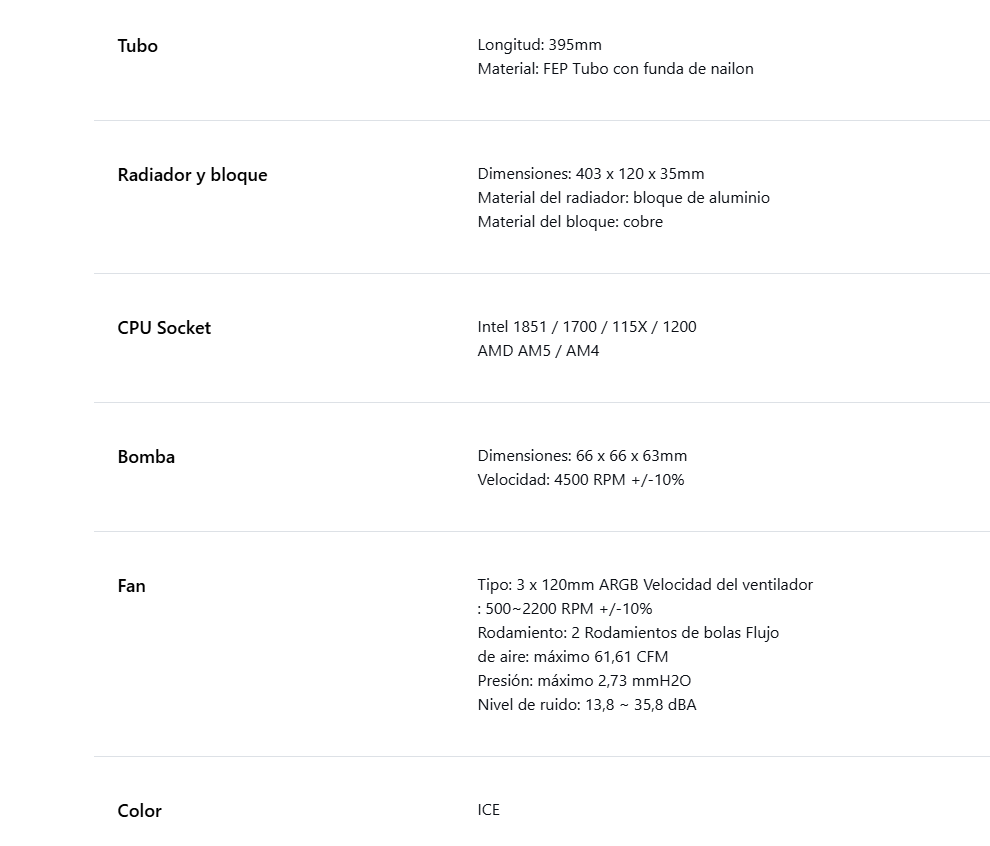Click the 66 x 66 x 63mm dimensions
The image size is (990, 846).
[x=582, y=456]
